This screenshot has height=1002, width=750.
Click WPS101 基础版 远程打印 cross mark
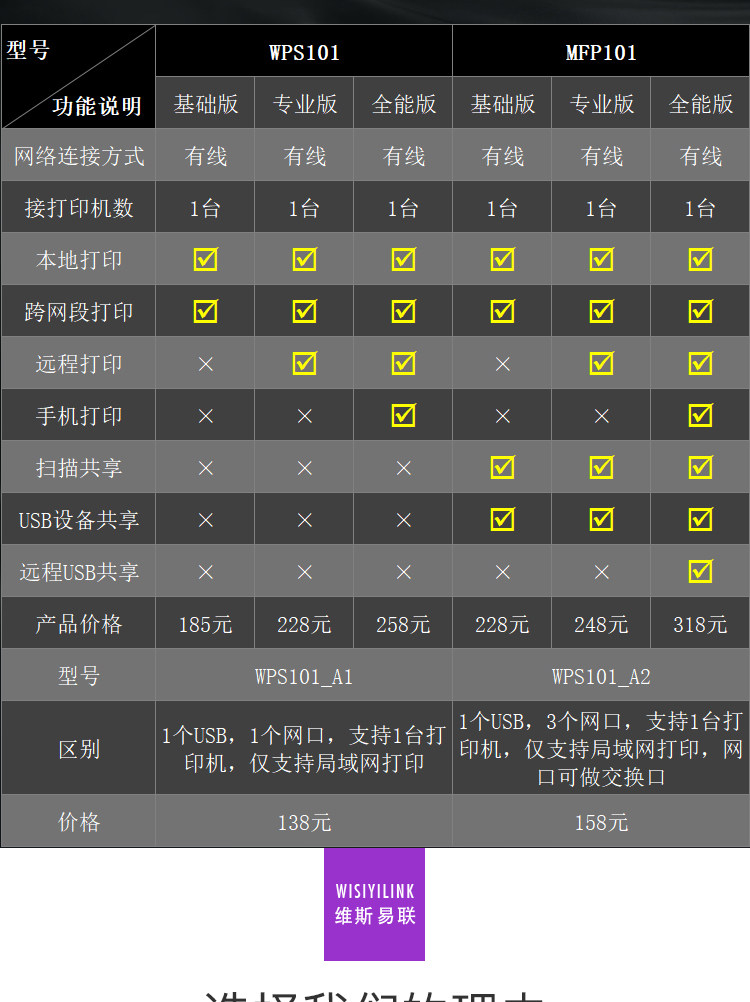click(206, 364)
